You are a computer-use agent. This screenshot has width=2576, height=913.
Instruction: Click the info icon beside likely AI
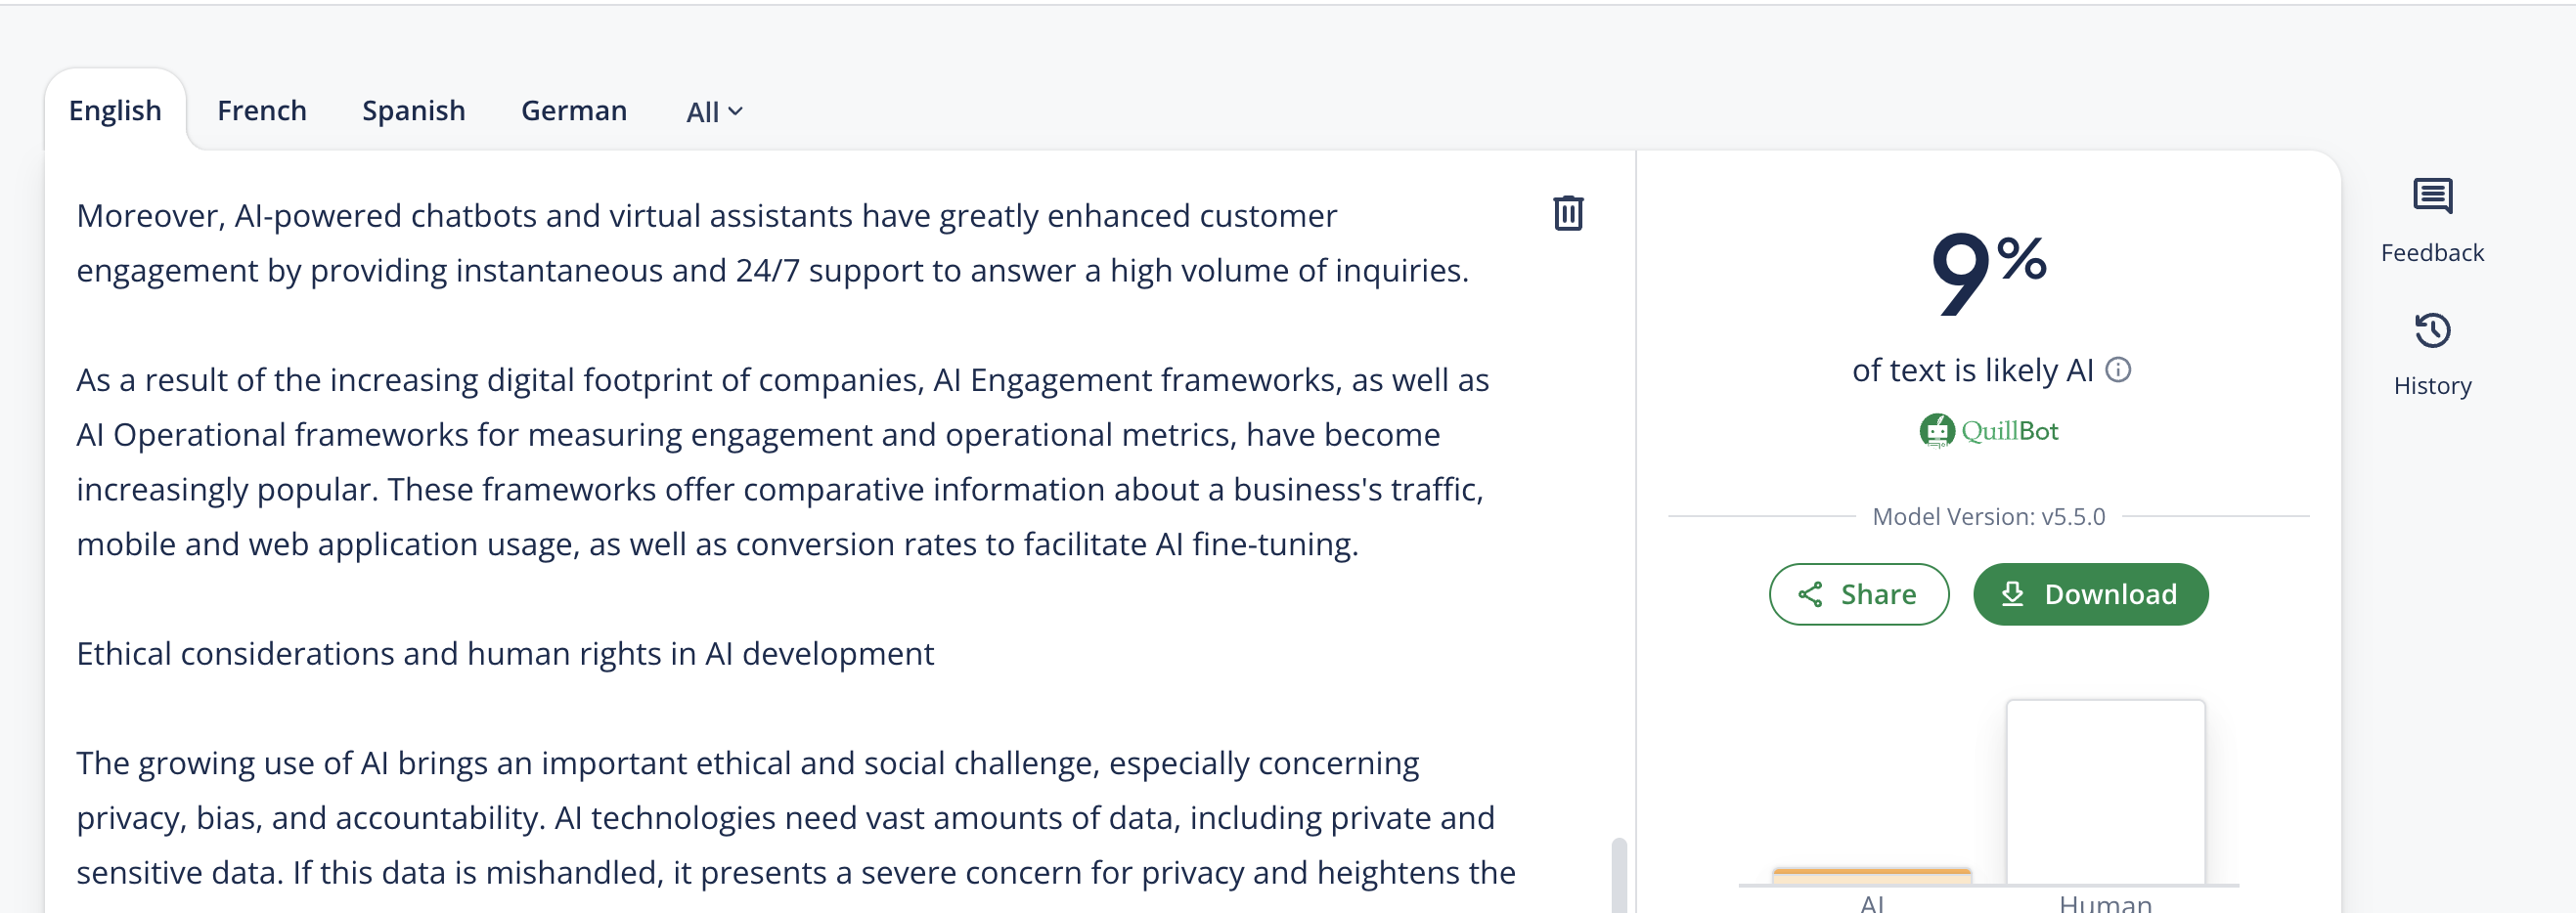[2117, 370]
